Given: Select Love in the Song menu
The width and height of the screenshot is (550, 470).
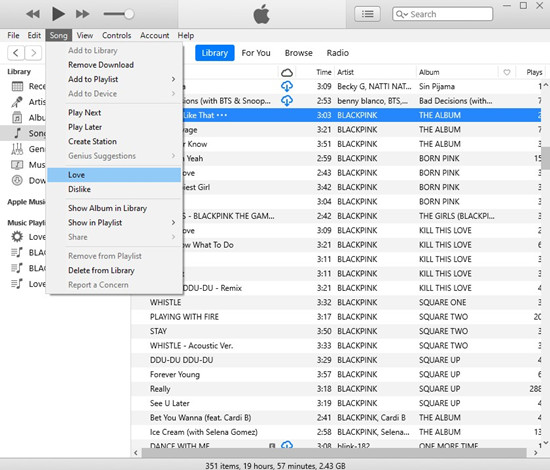Looking at the screenshot, I should (114, 175).
